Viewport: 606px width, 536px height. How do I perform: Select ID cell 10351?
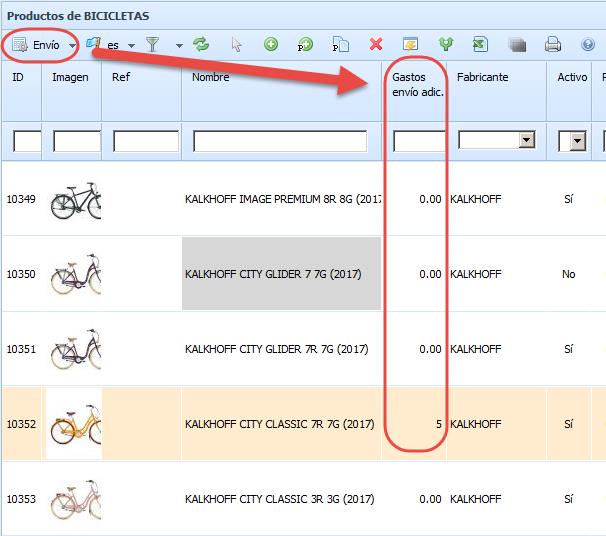click(x=21, y=349)
